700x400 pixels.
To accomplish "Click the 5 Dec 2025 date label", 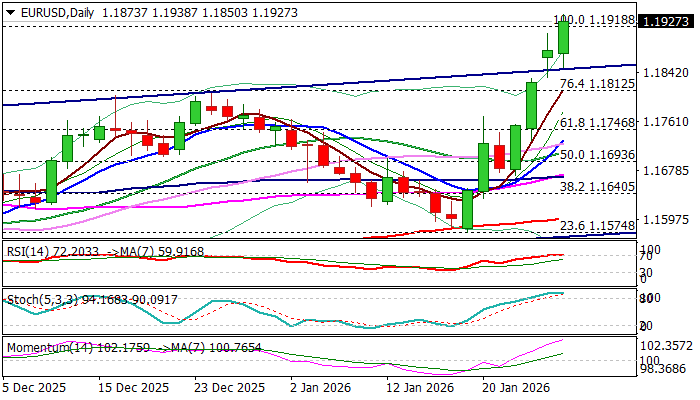I will click(36, 387).
